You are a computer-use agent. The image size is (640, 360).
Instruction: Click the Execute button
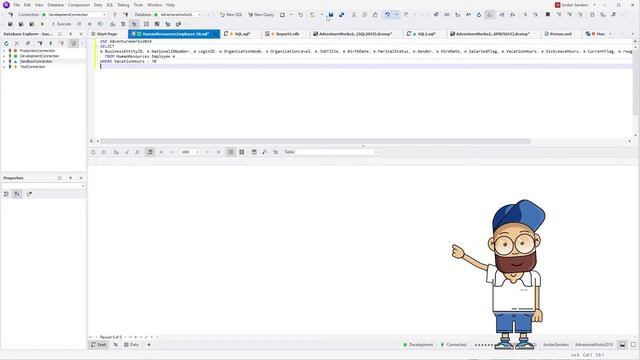(x=62, y=24)
